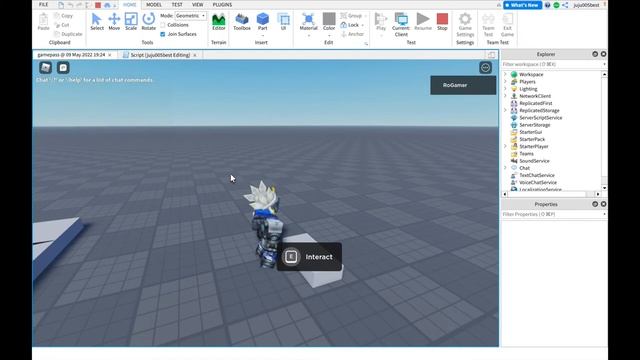This screenshot has height=360, width=640.
Task: Open the Terrain Editor
Action: tap(219, 22)
